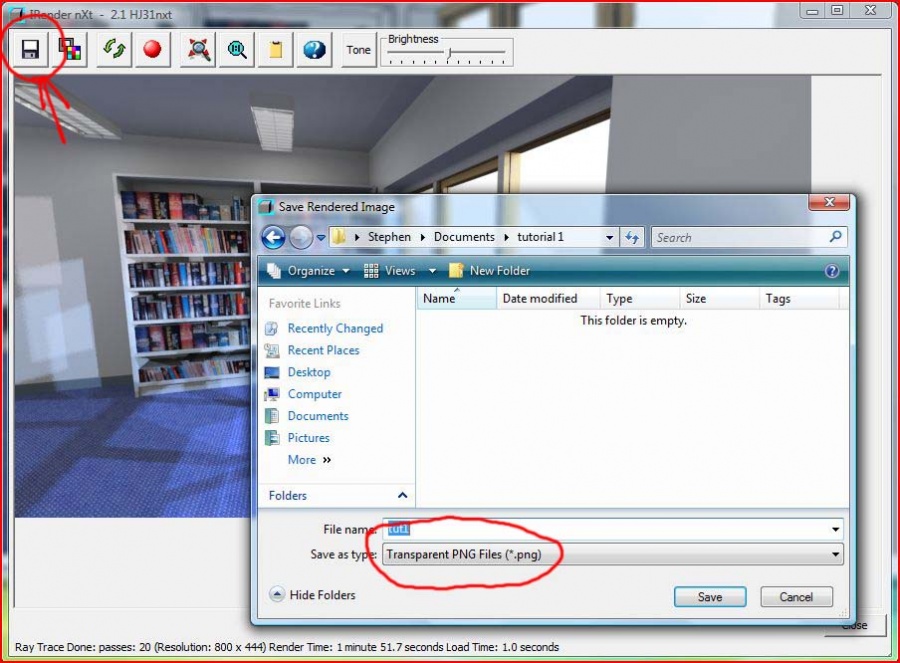Click the Save button

coord(709,597)
